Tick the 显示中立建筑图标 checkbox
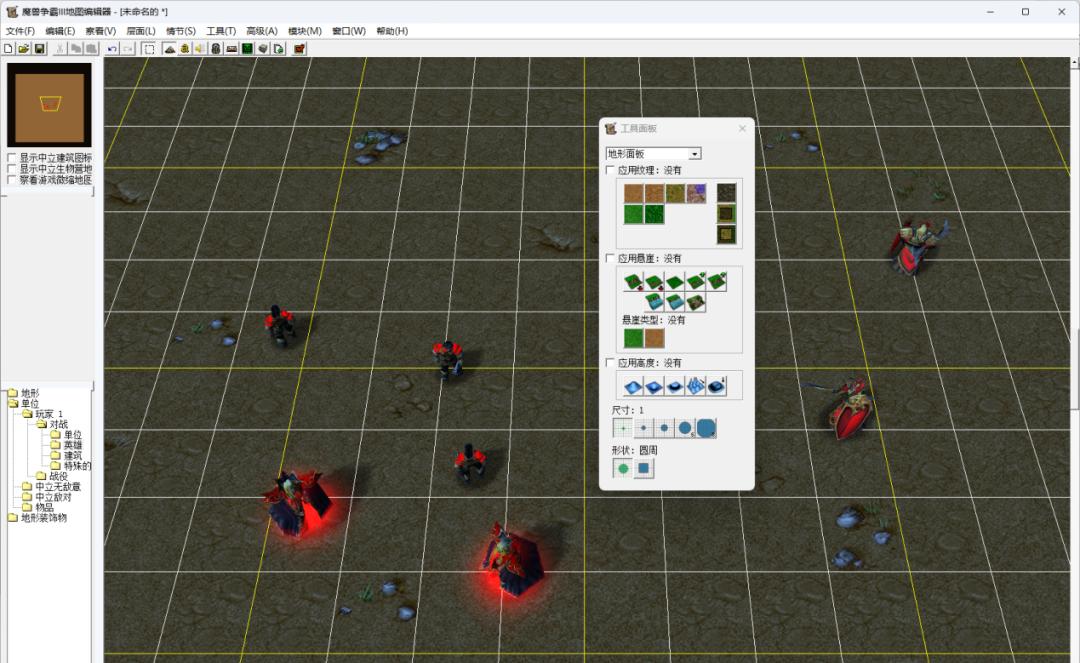Screen dimensions: 1080x663 pyautogui.click(x=12, y=158)
